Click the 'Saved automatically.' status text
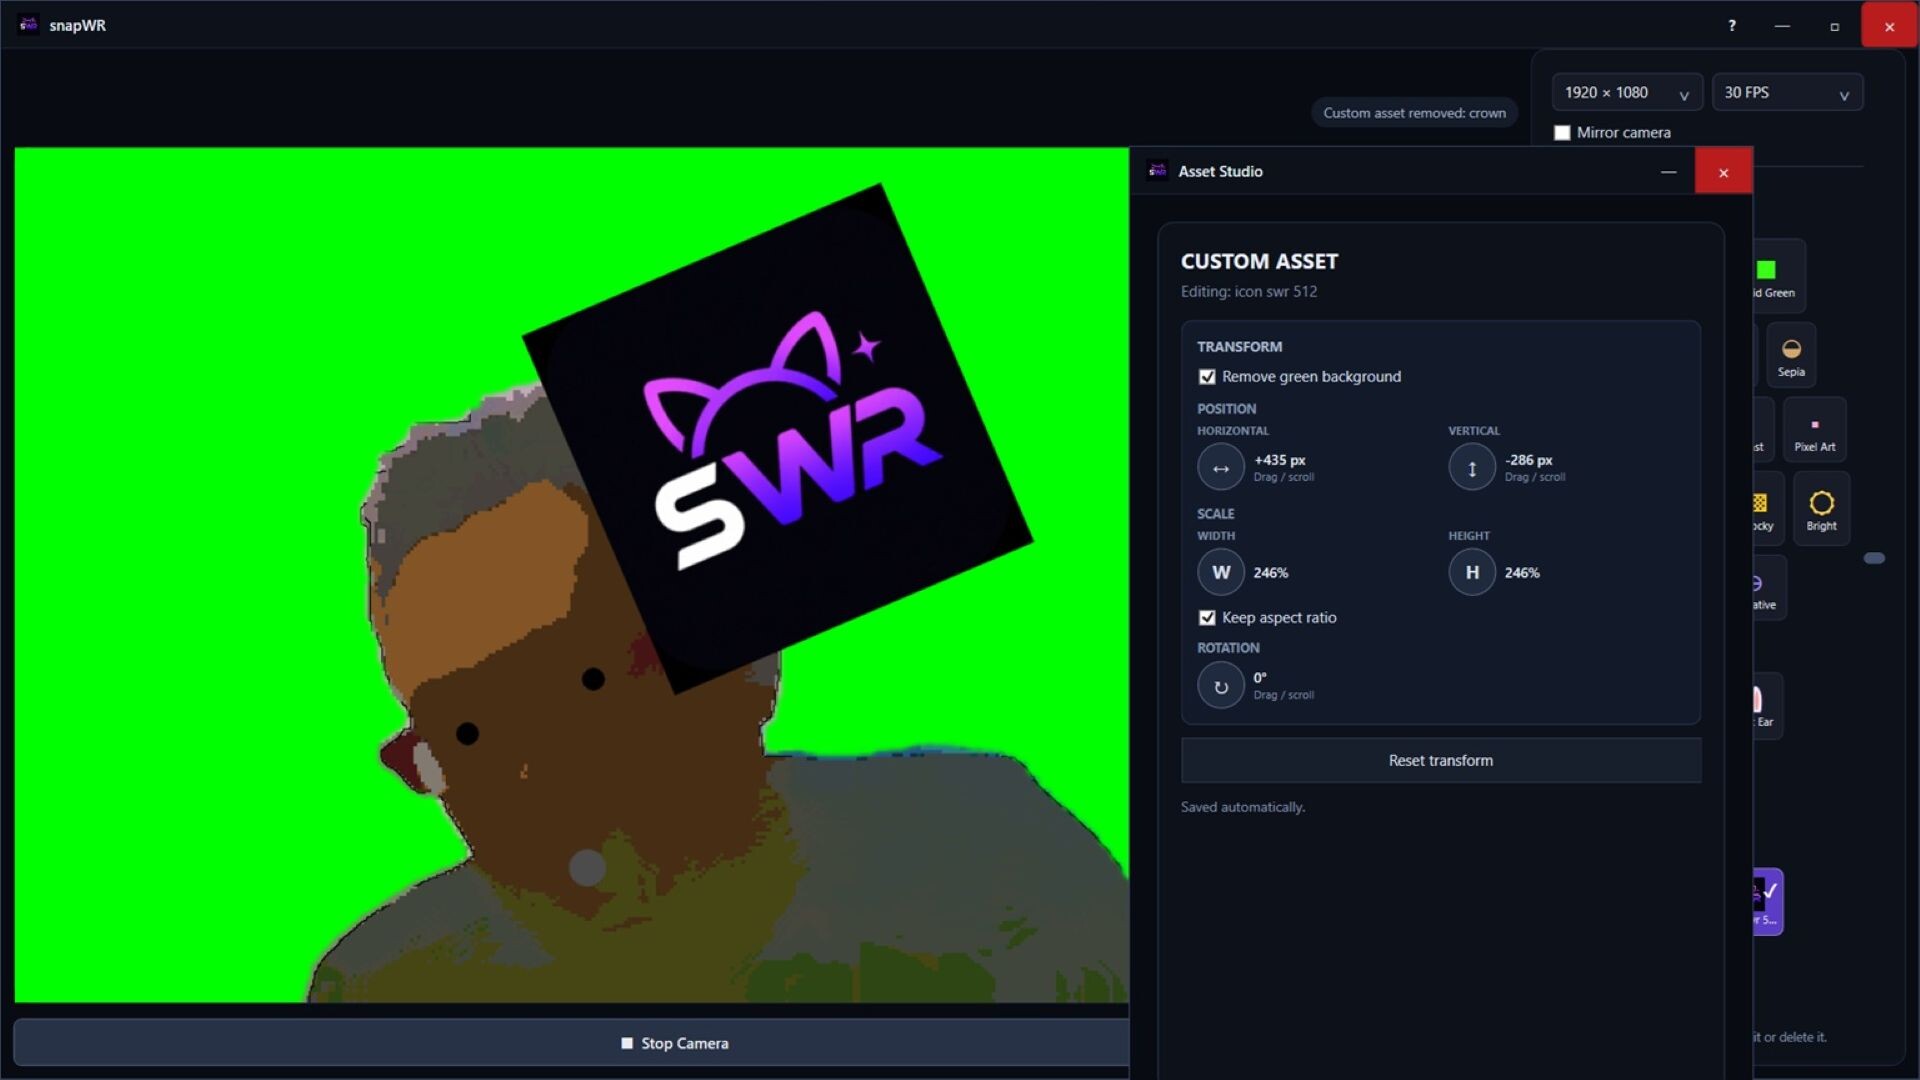This screenshot has width=1920, height=1080. point(1242,807)
